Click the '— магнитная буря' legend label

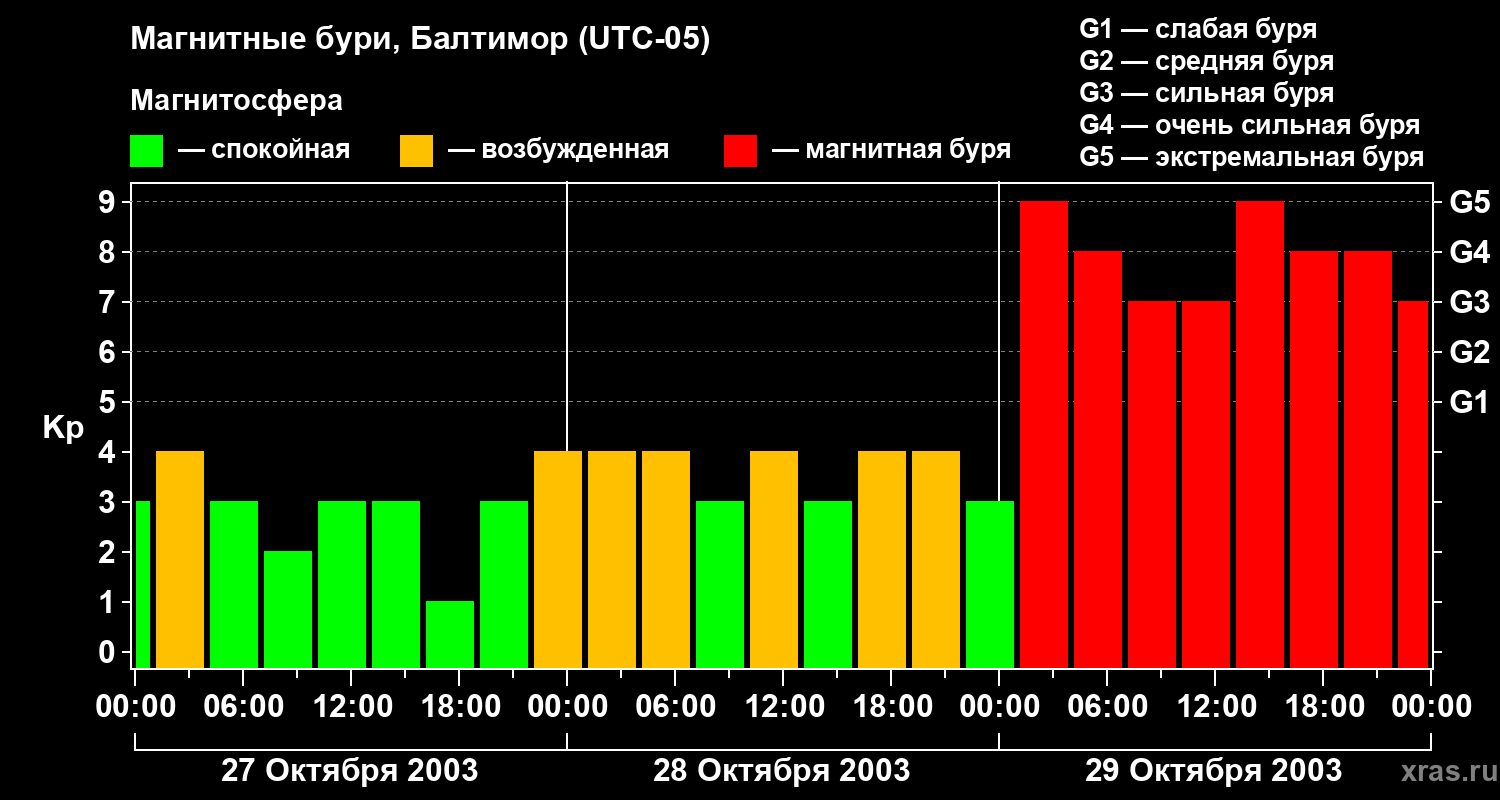891,150
